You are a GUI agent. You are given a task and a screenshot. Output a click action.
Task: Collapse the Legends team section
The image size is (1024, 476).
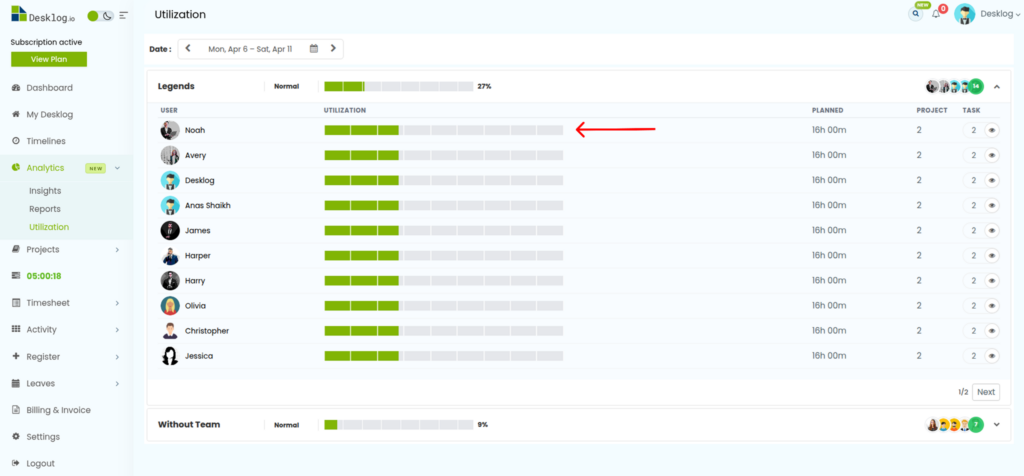[x=996, y=87]
